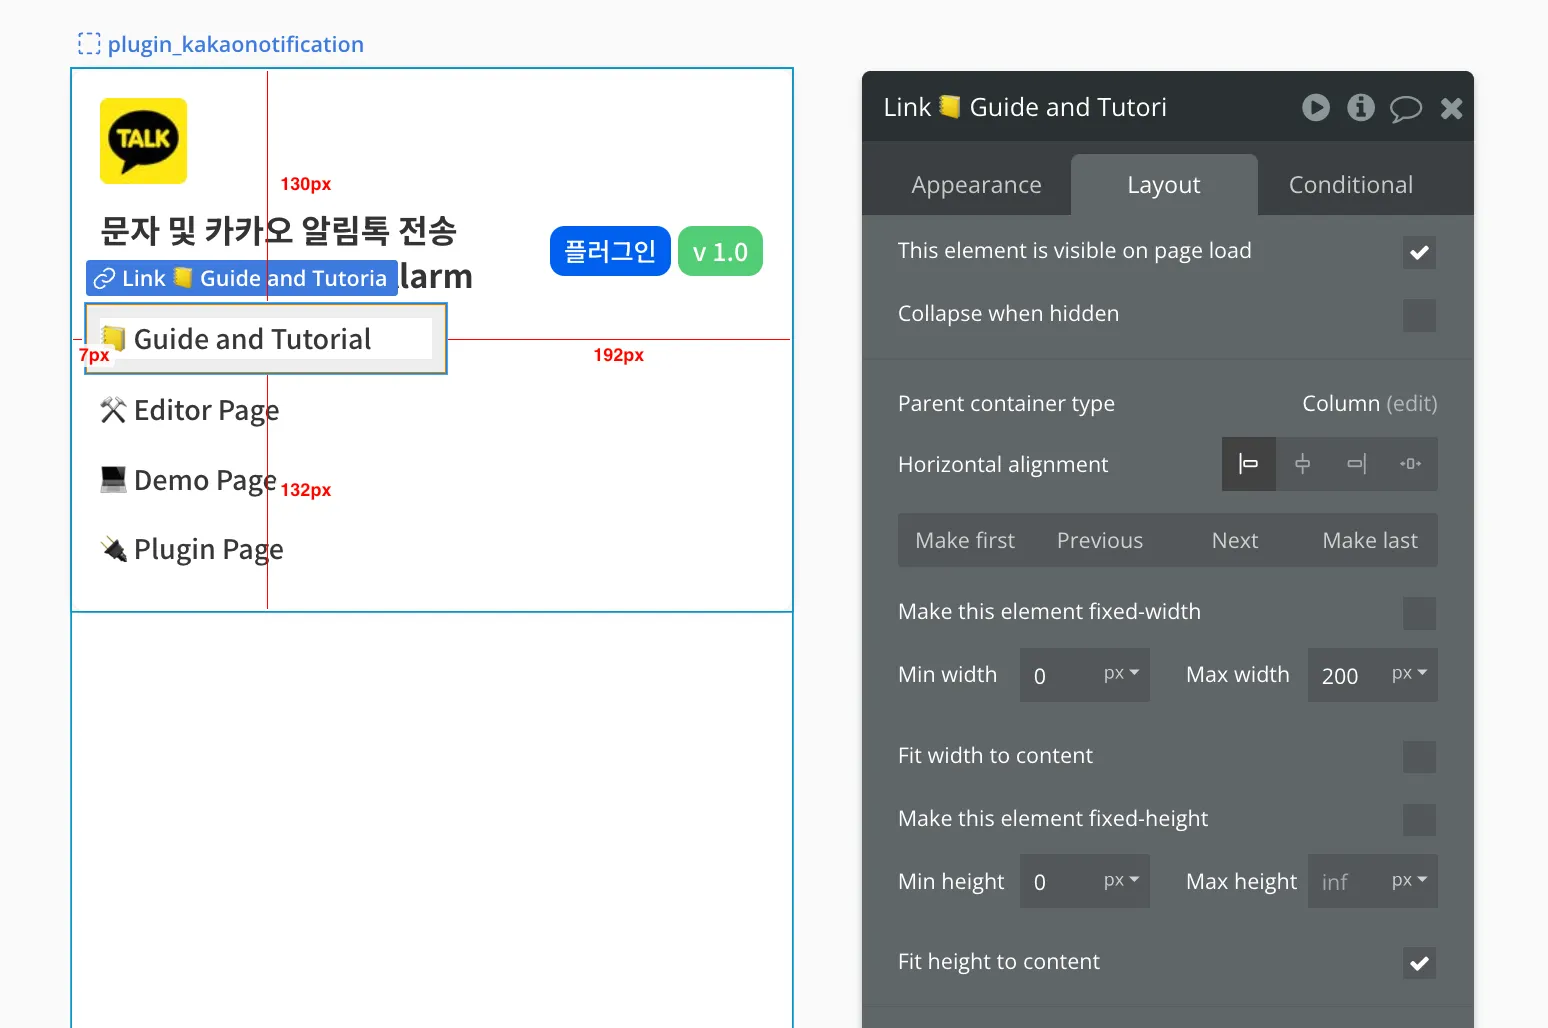This screenshot has width=1548, height=1028.
Task: Select the 'Guide and Tutorial' link element
Action: click(266, 339)
